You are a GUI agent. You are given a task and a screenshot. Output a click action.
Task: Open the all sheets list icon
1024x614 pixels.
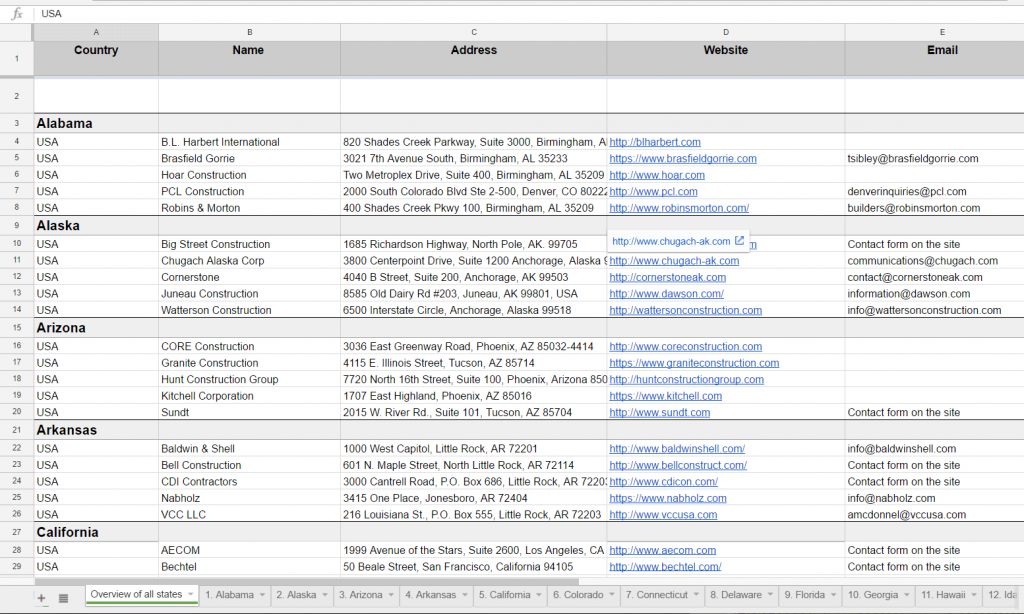(64, 598)
